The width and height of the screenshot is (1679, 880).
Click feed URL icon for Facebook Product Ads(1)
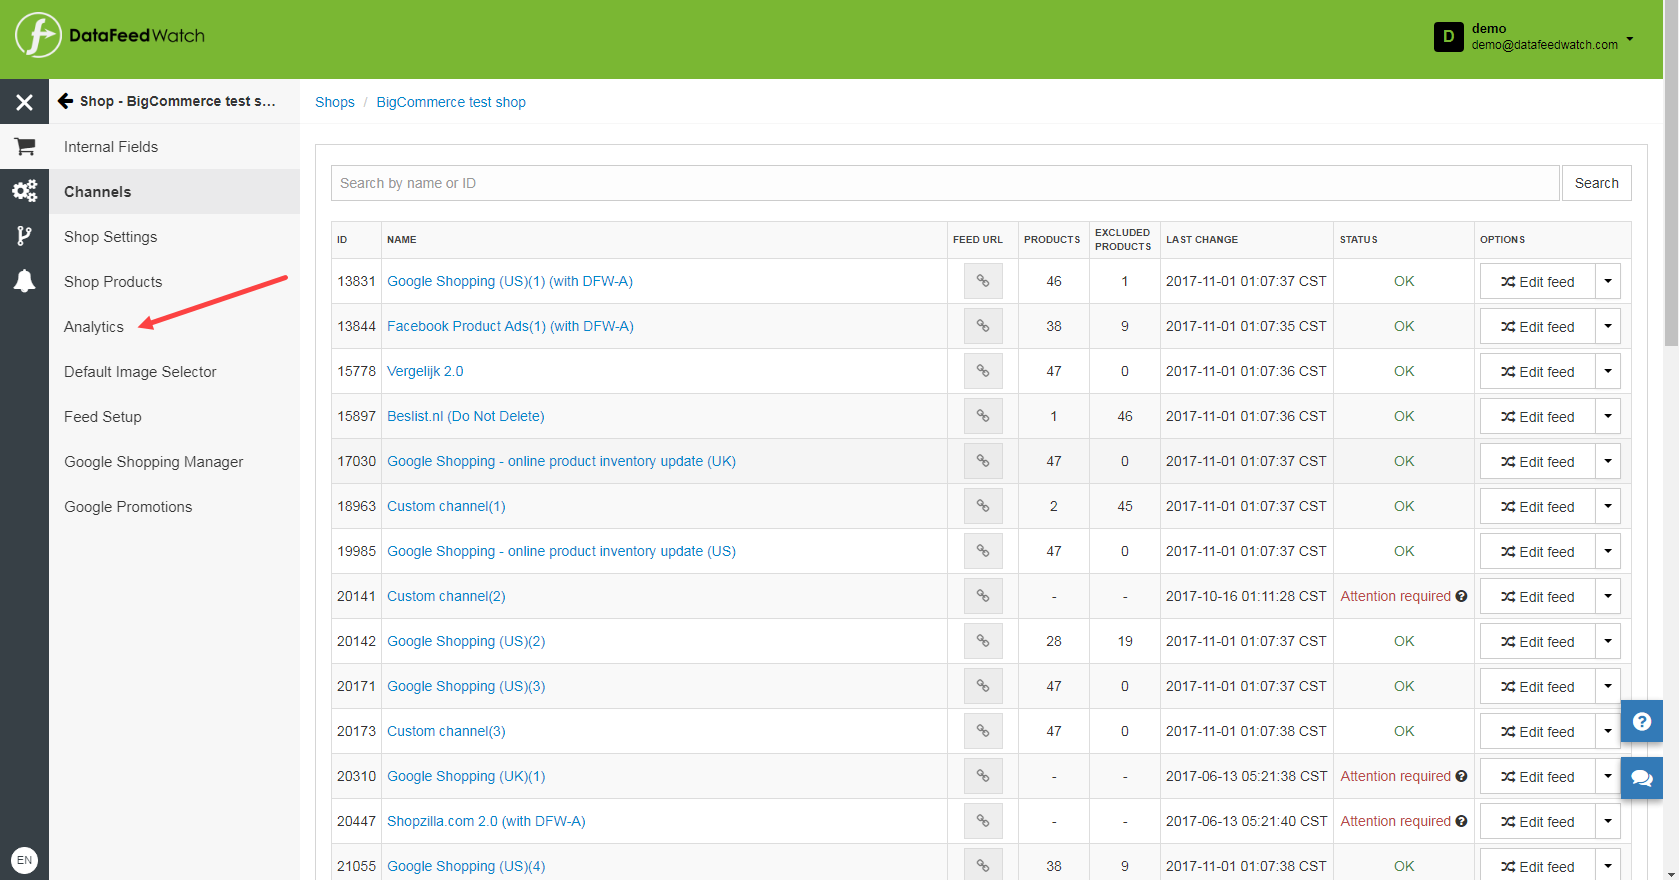(983, 326)
